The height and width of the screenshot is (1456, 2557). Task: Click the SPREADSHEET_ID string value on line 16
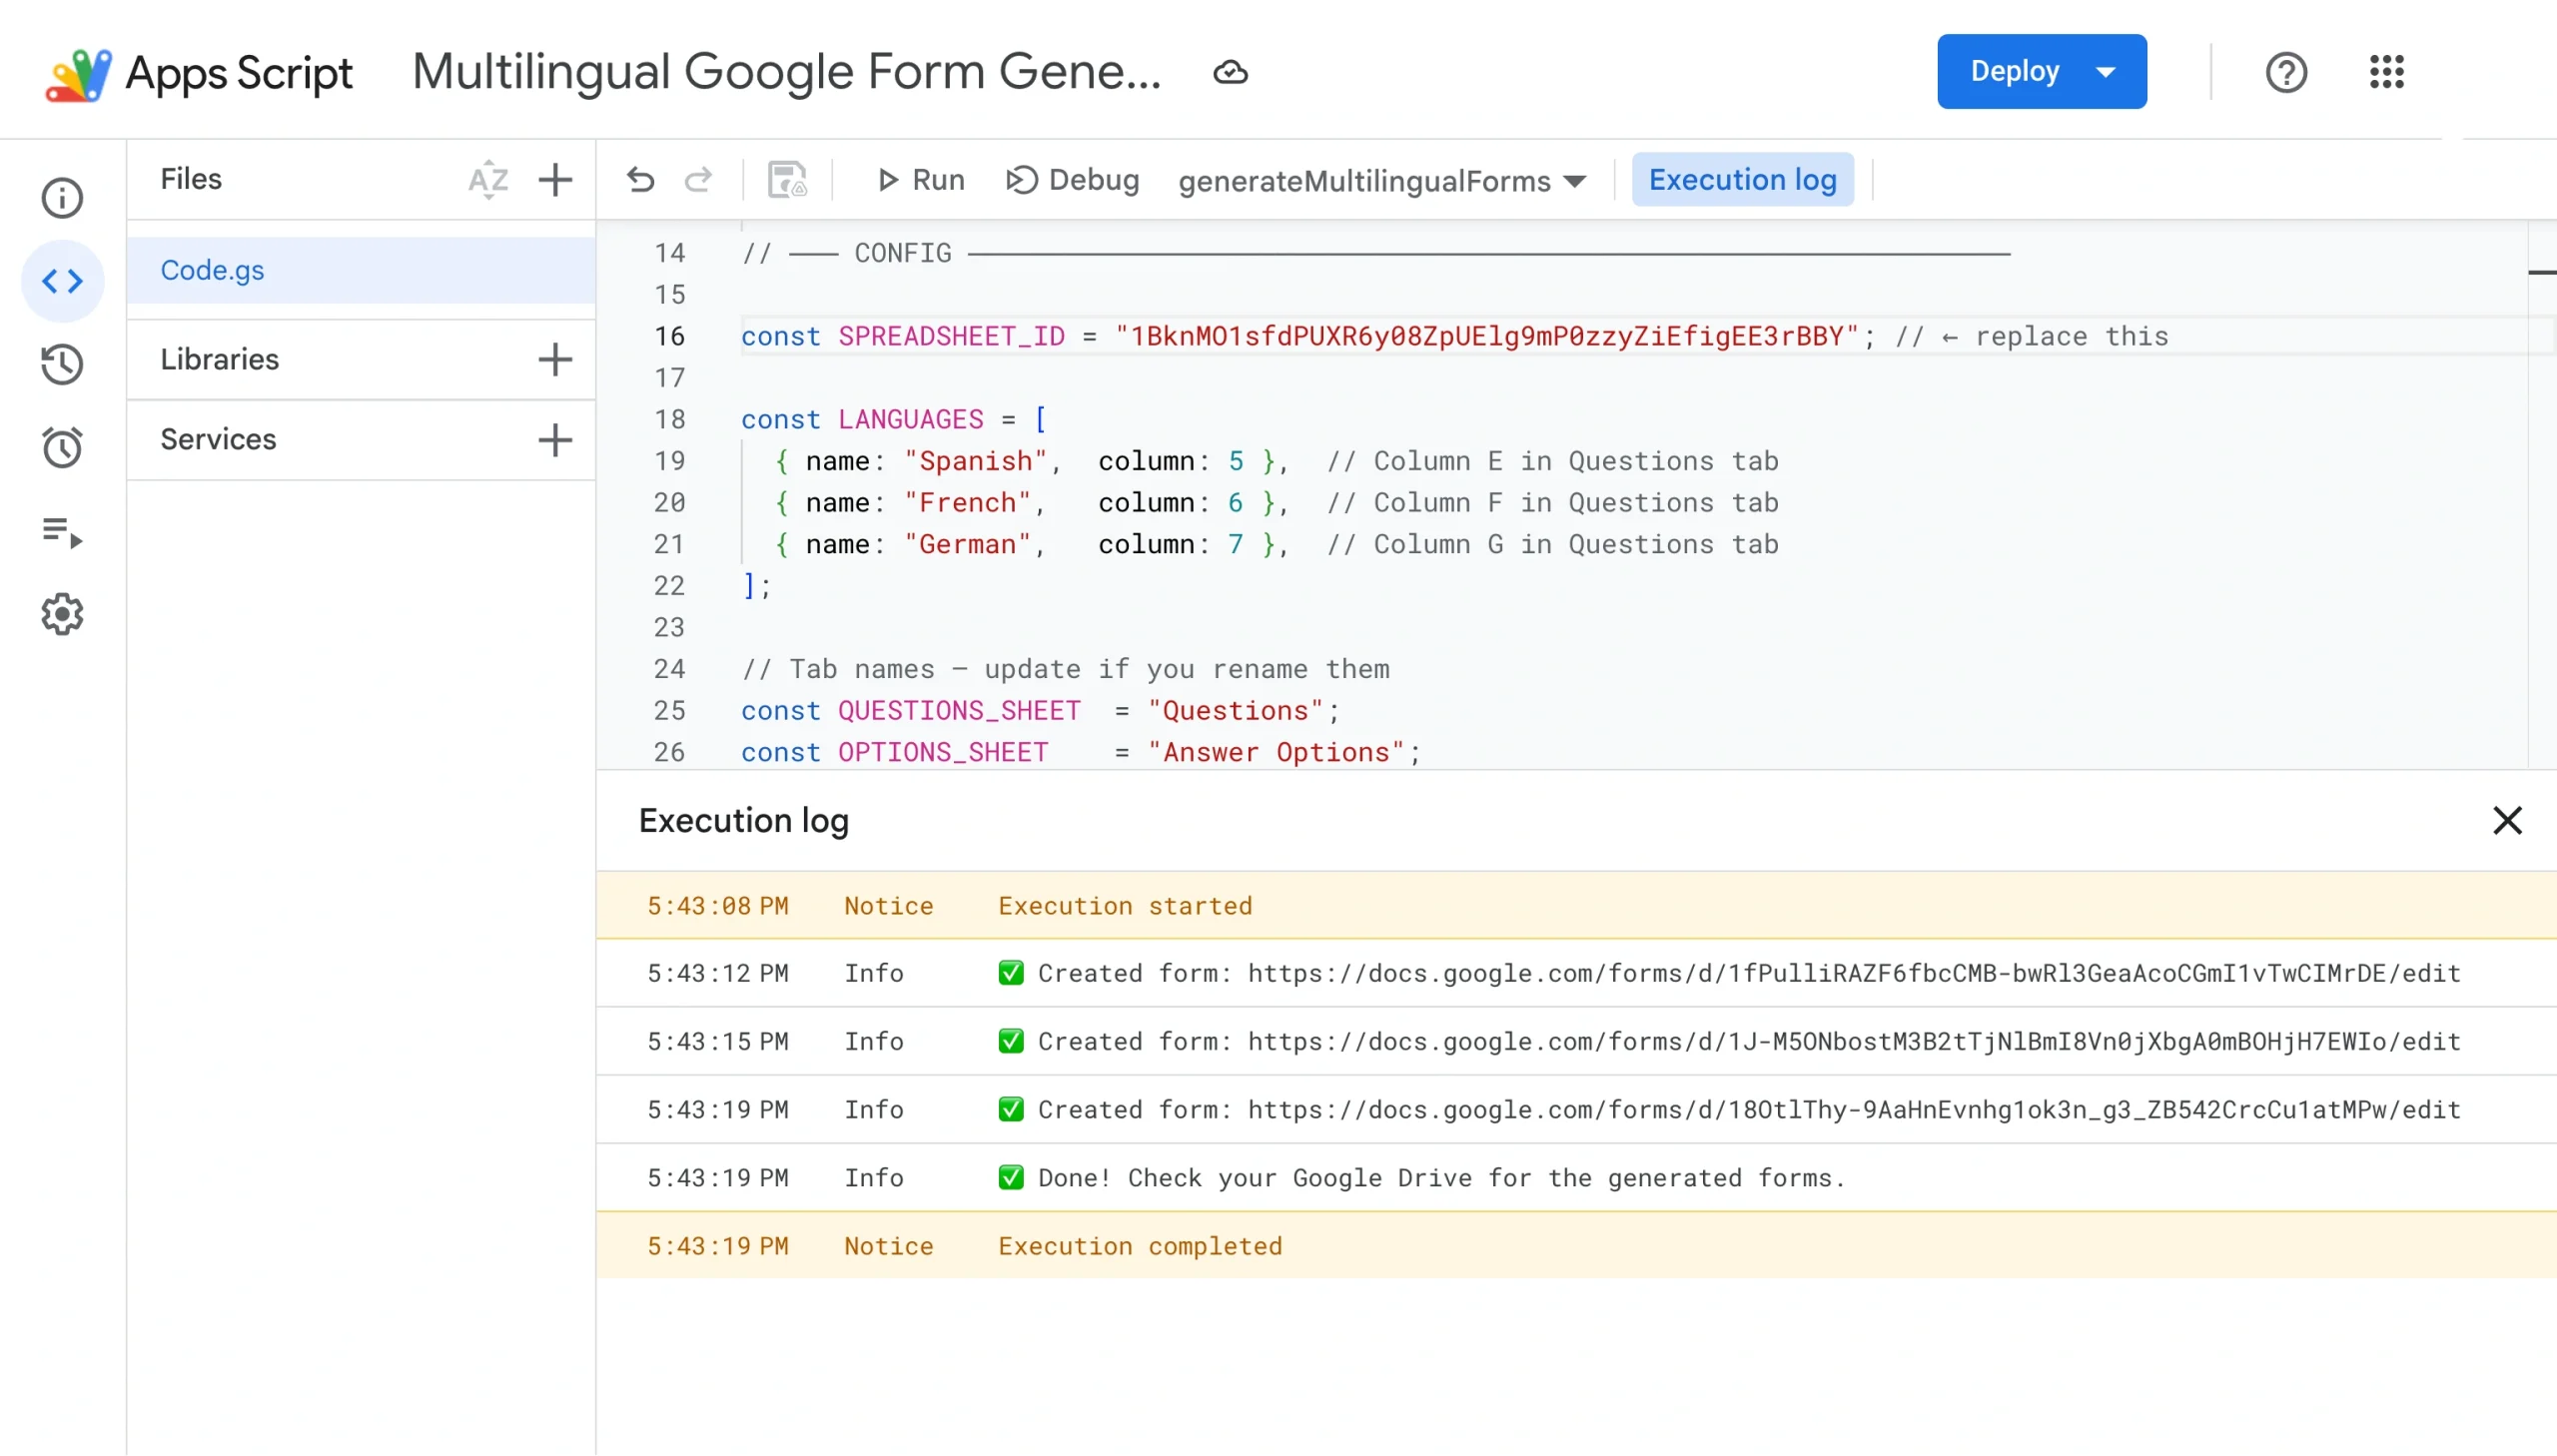point(1486,336)
